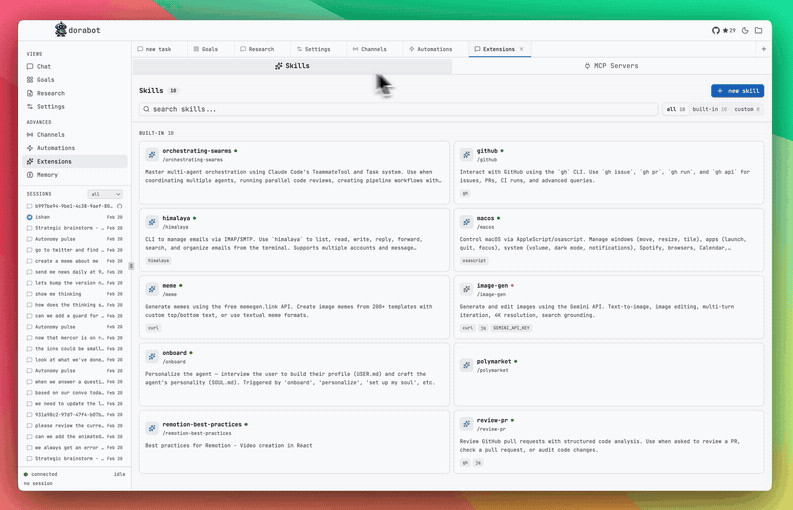Click the 'connected' status indicator
The height and width of the screenshot is (510, 793).
point(40,474)
